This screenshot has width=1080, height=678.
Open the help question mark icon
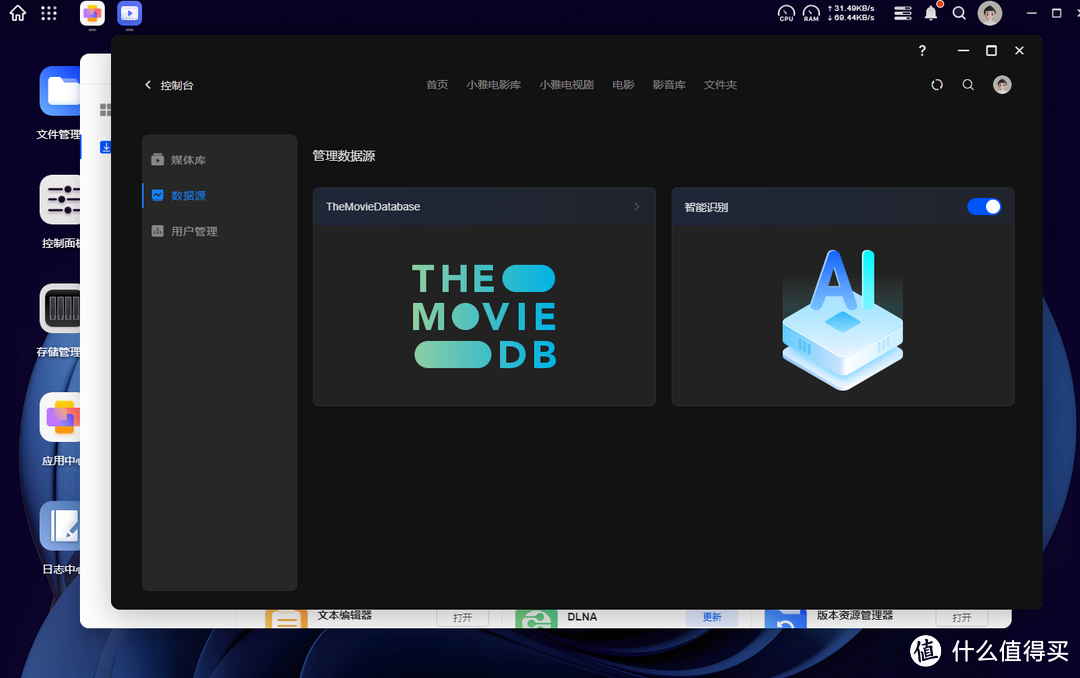pyautogui.click(x=922, y=51)
